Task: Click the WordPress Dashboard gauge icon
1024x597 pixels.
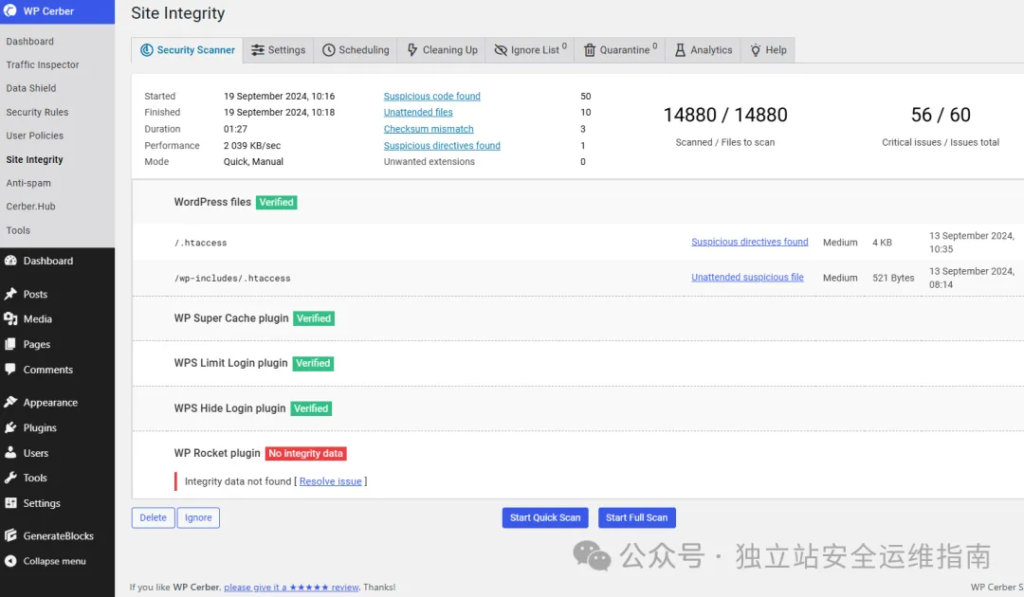Action: pyautogui.click(x=10, y=261)
